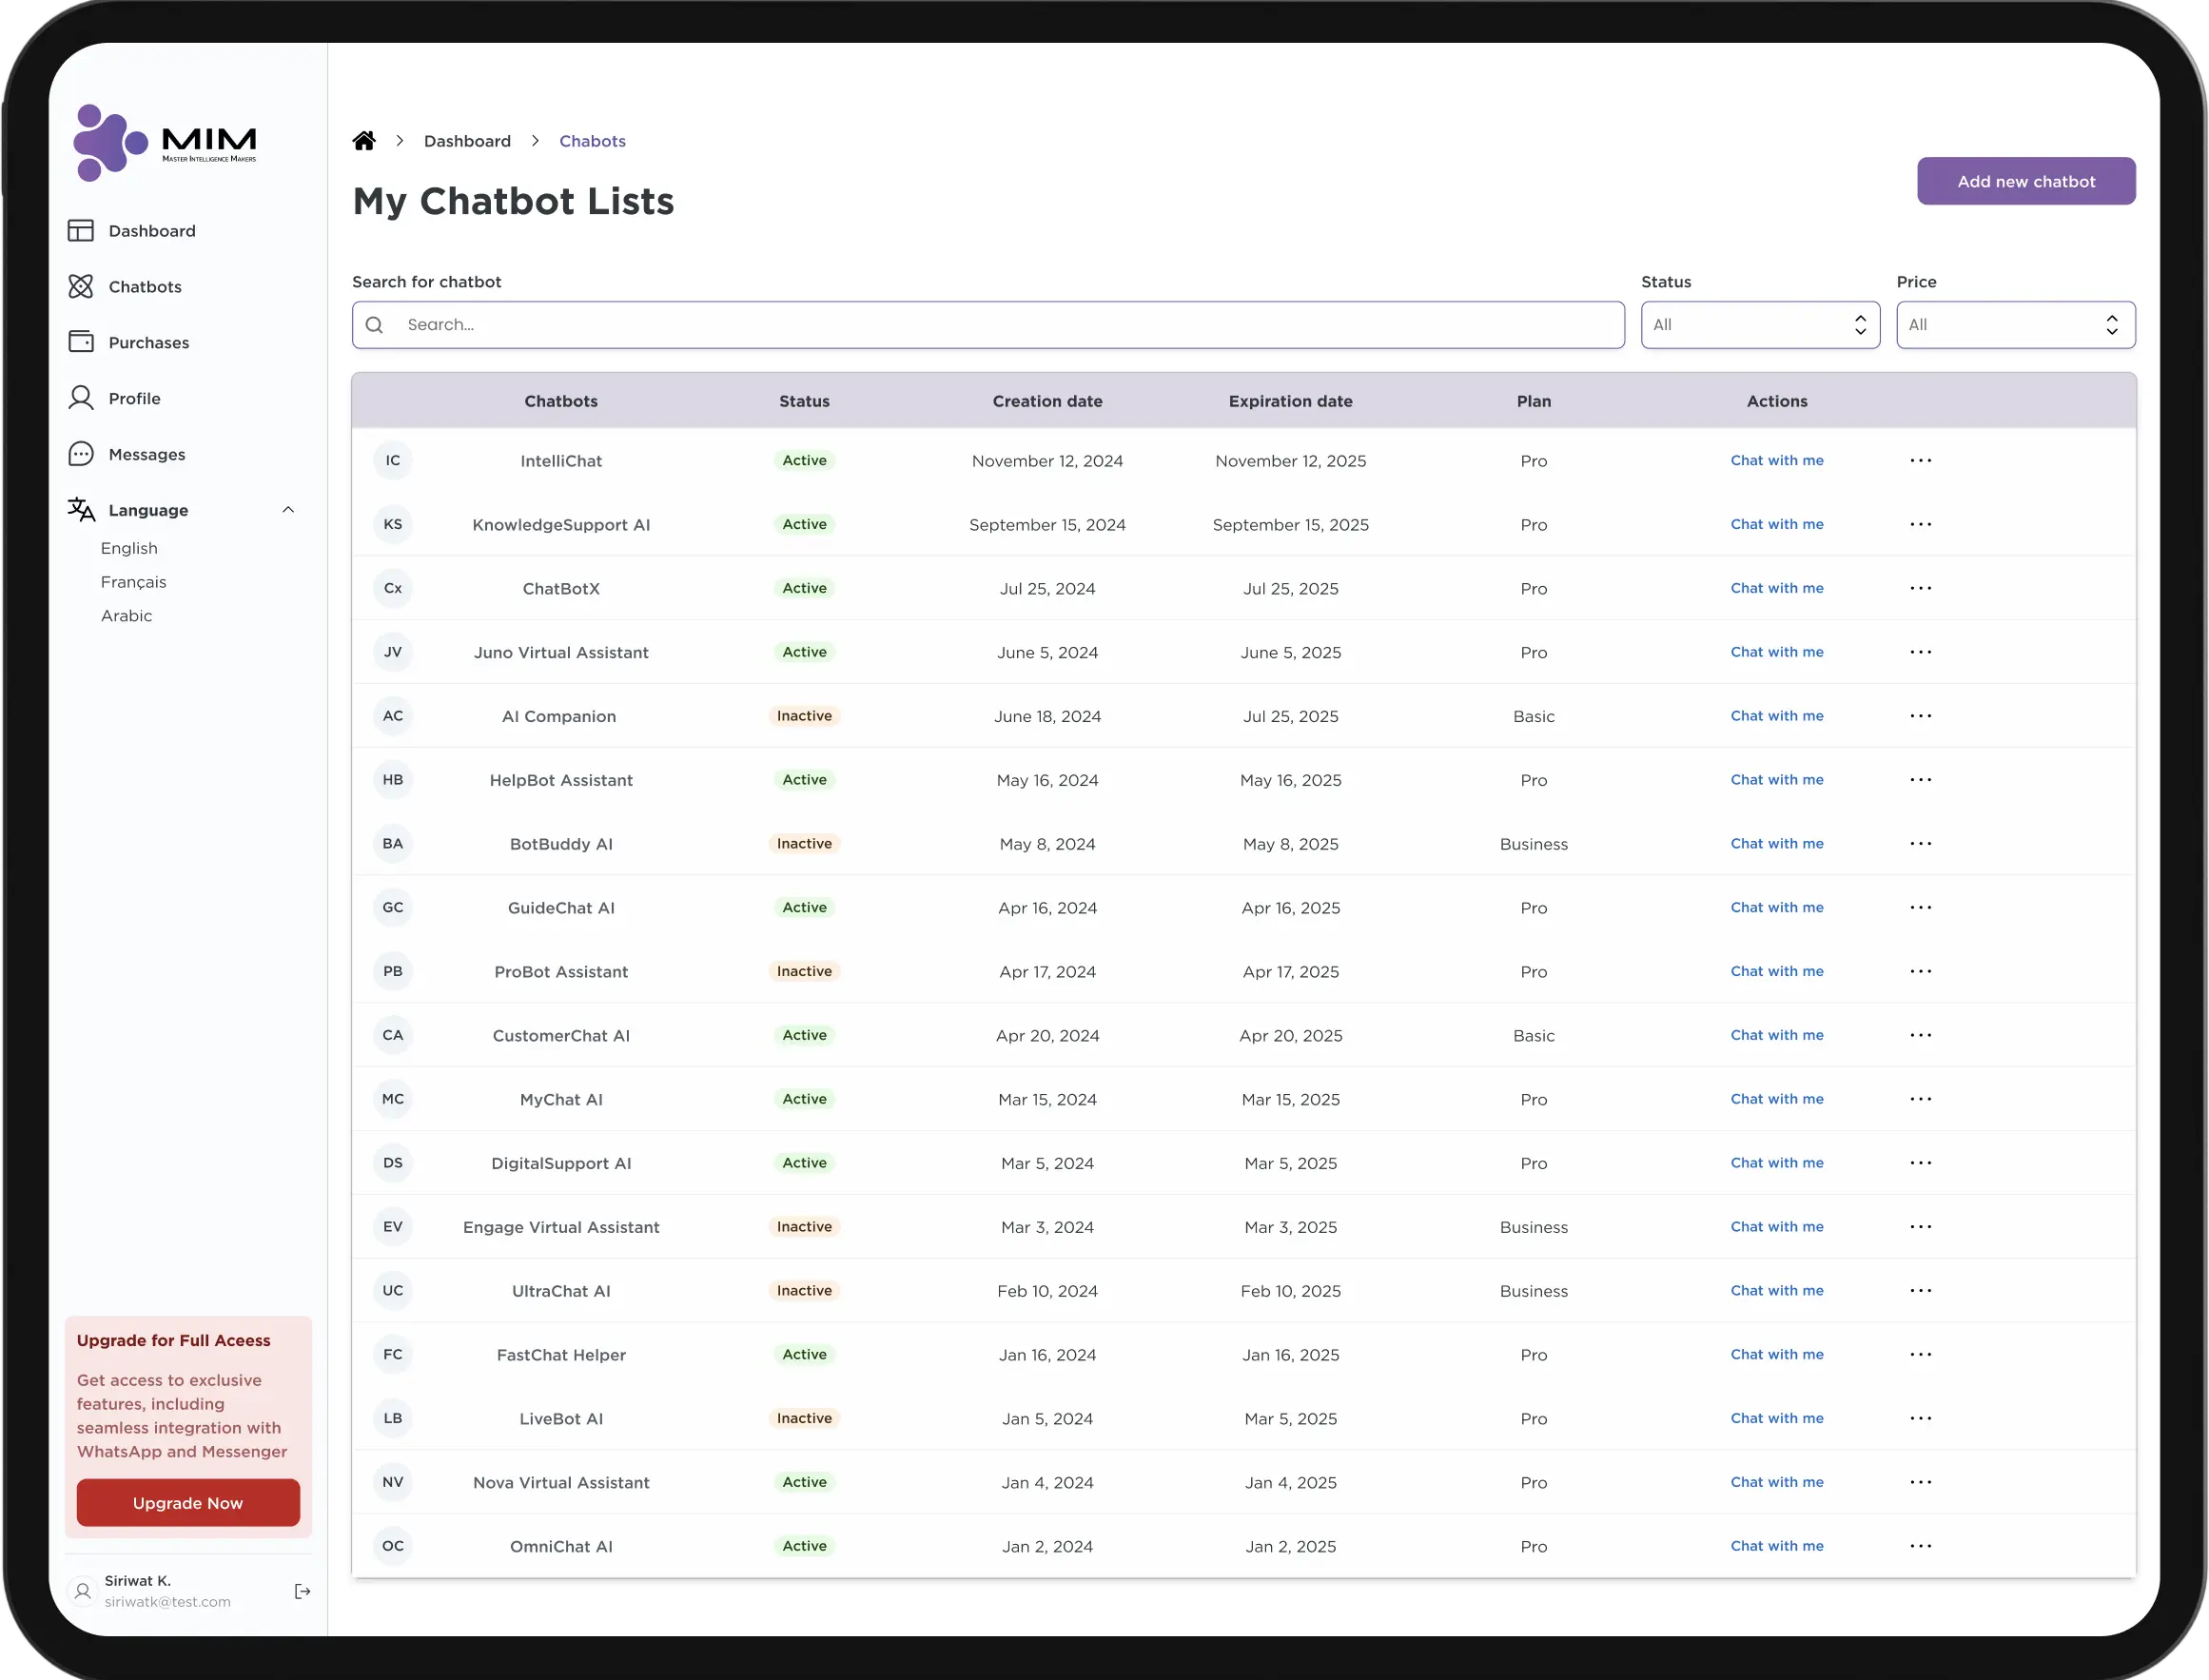
Task: Open the Profile menu item
Action: 134,399
